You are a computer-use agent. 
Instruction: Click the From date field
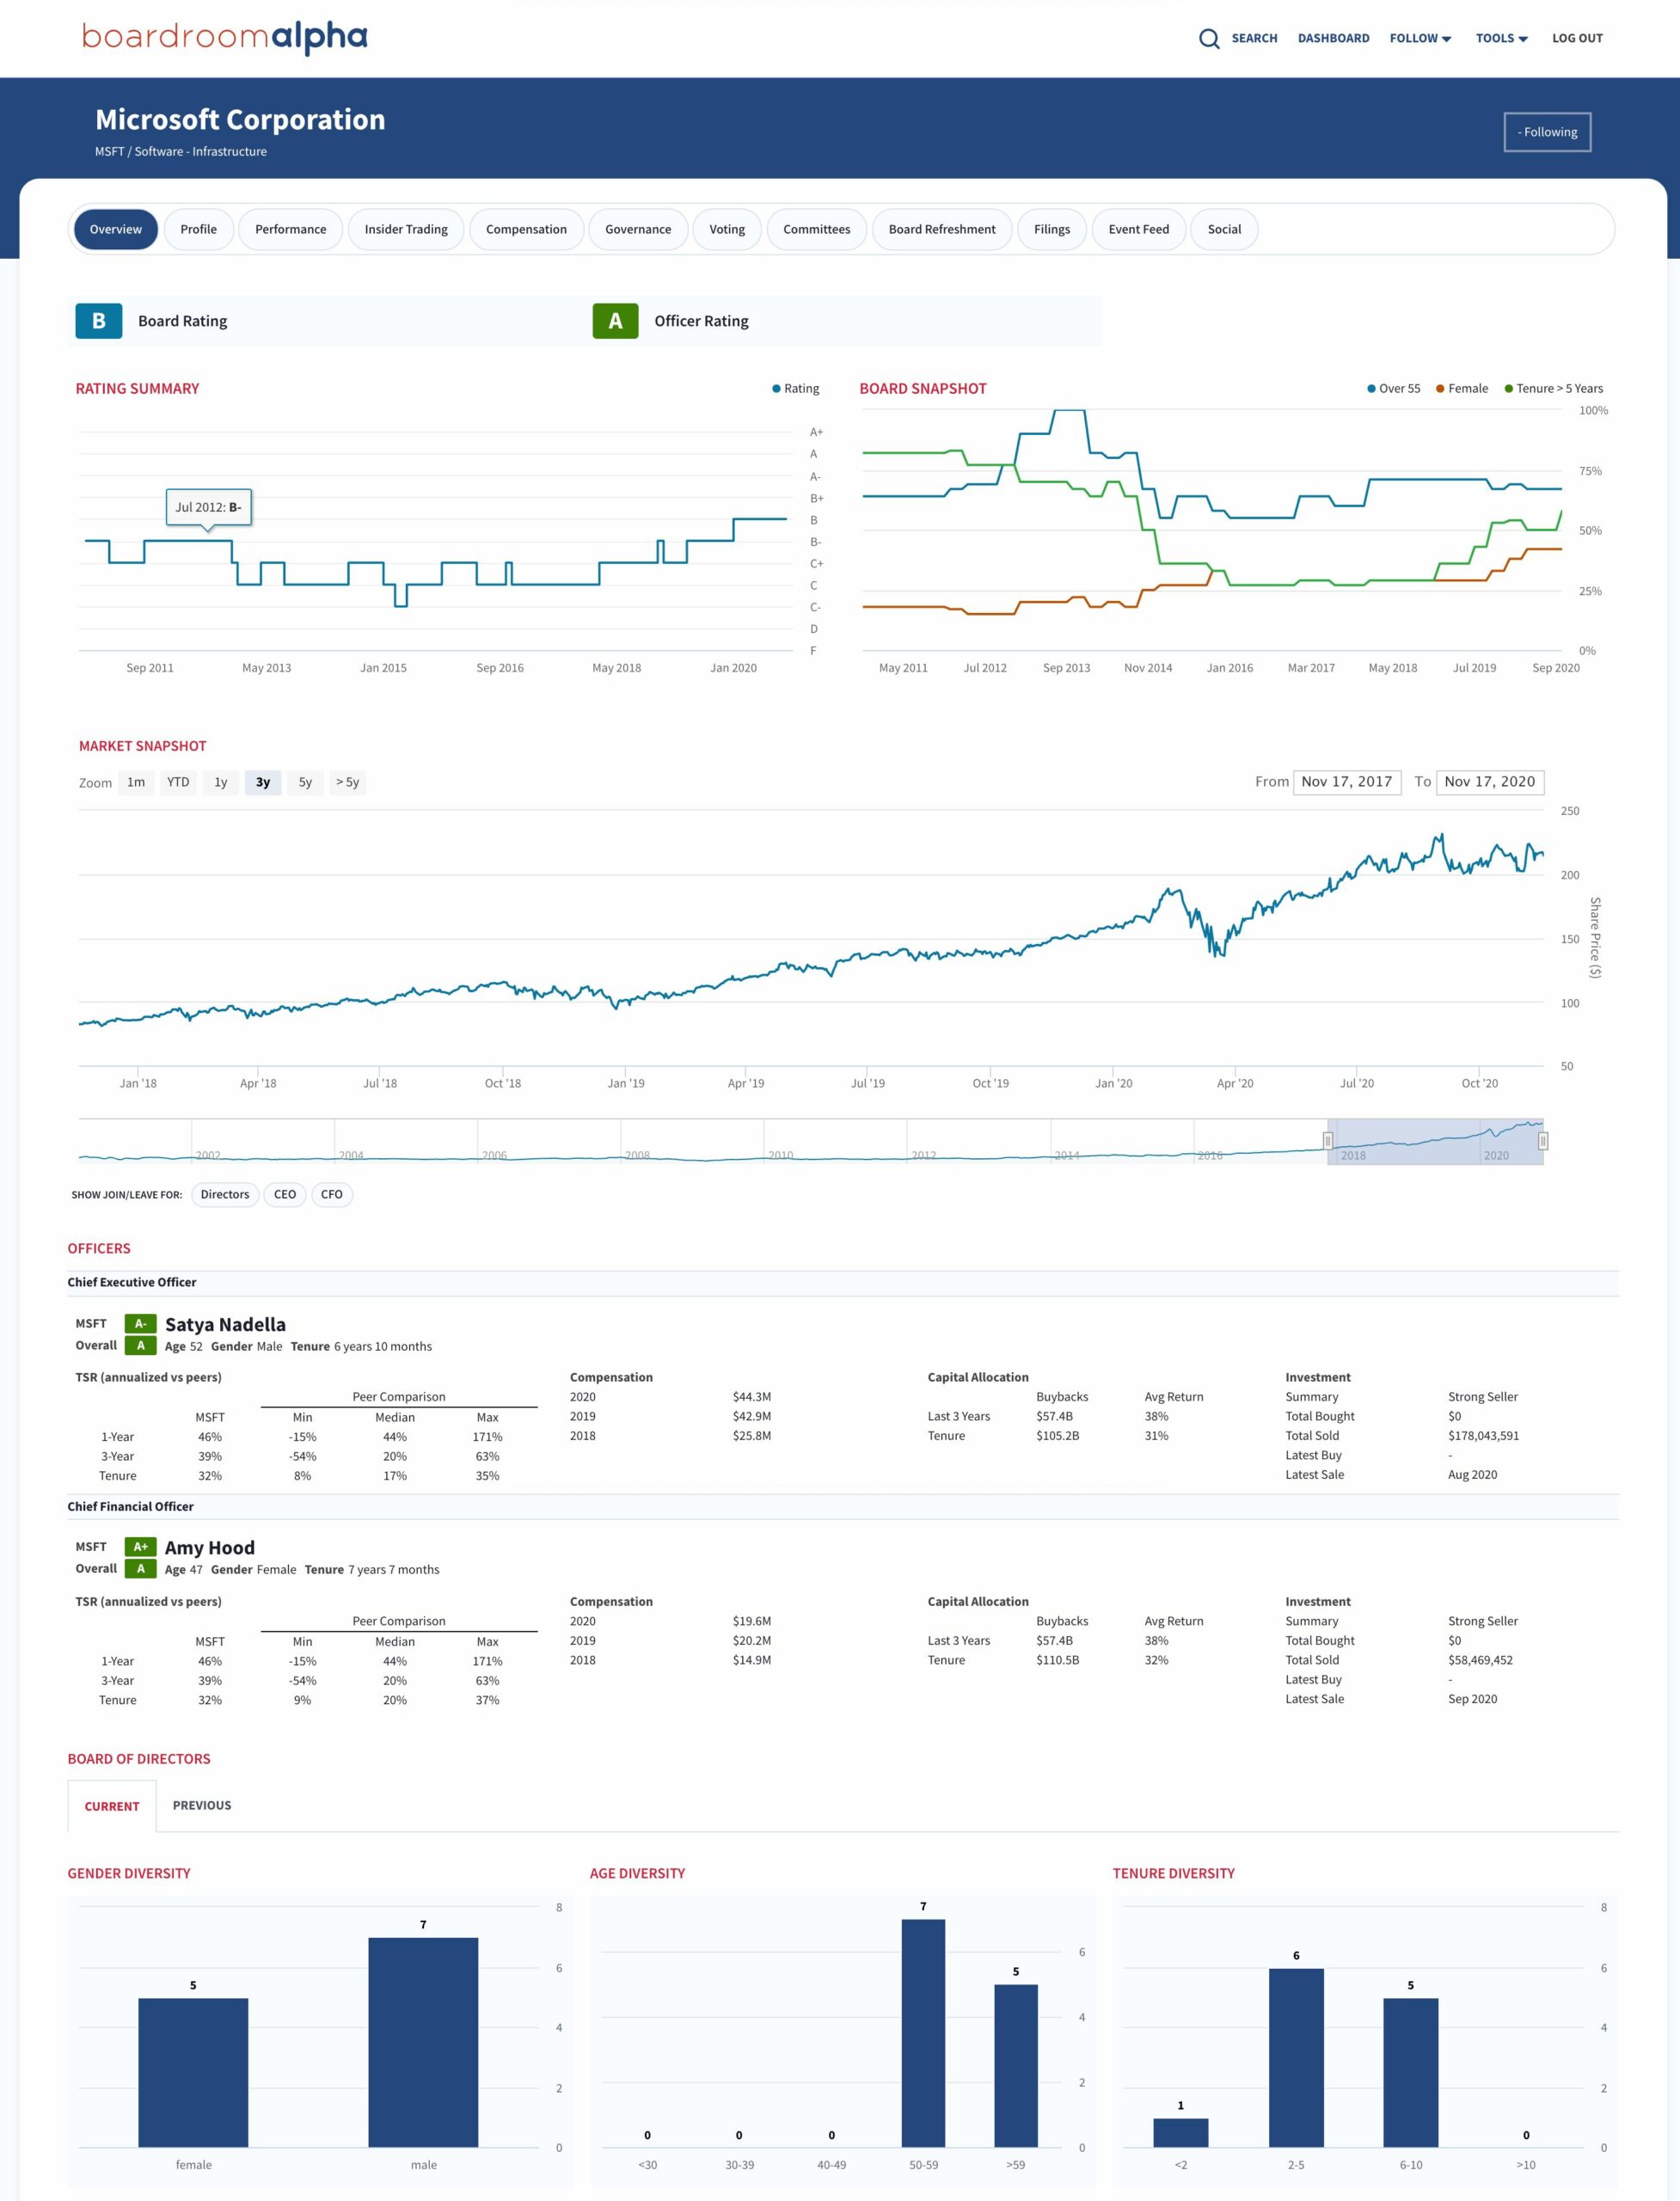click(1346, 782)
